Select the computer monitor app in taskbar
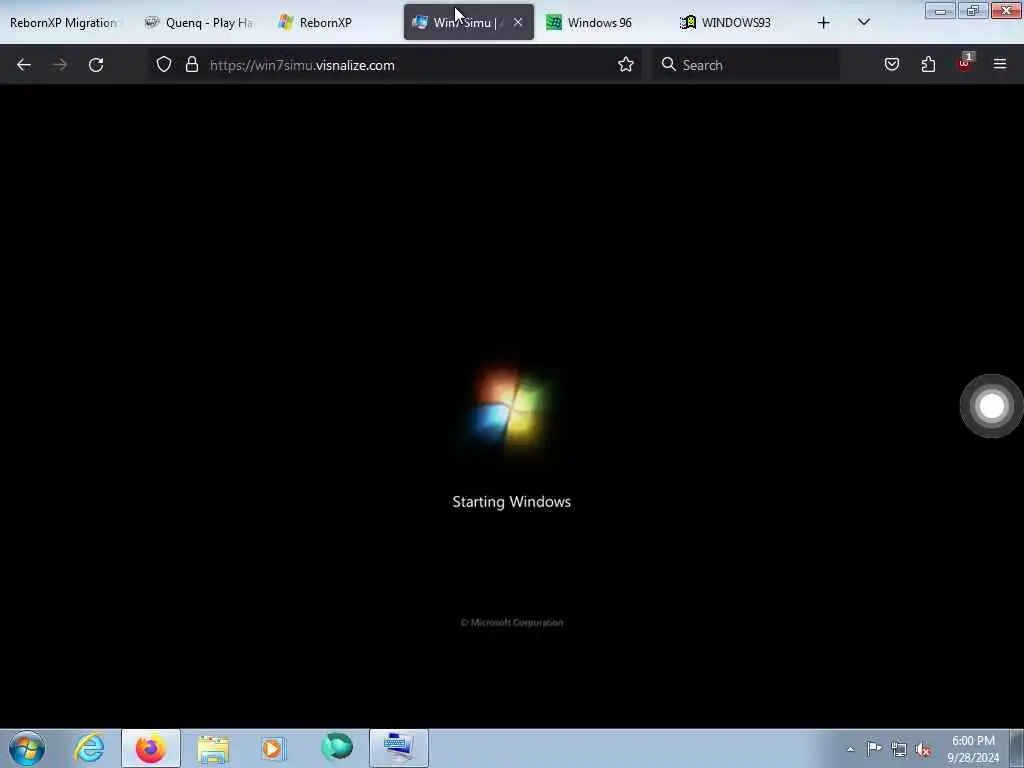 pyautogui.click(x=399, y=748)
